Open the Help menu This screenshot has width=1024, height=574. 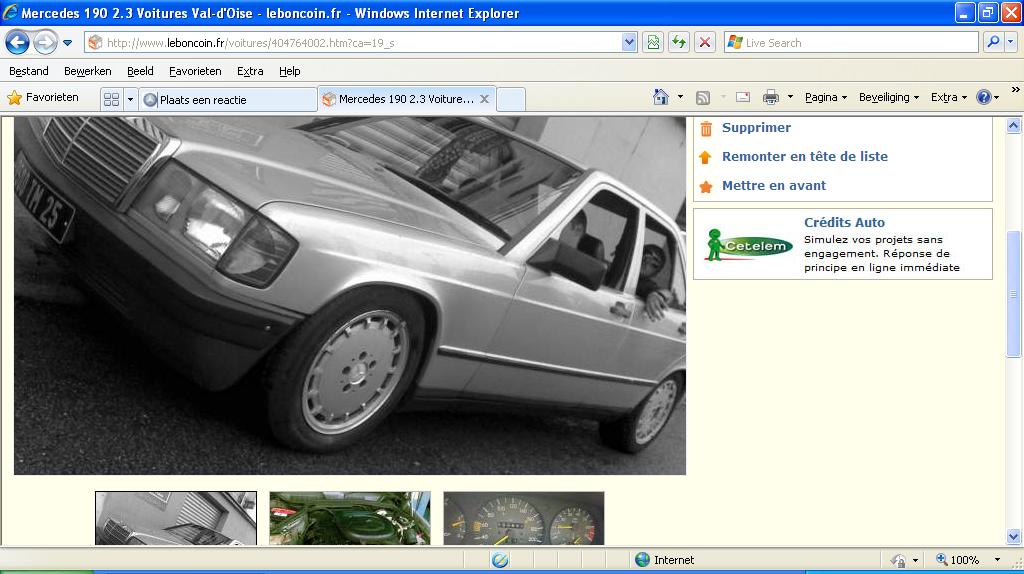click(x=290, y=71)
